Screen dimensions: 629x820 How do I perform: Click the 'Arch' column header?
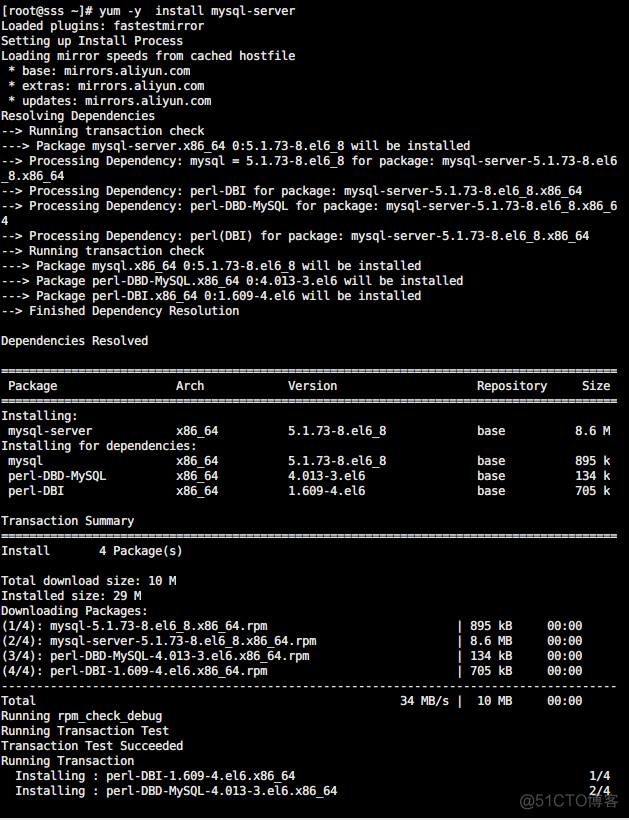point(190,386)
